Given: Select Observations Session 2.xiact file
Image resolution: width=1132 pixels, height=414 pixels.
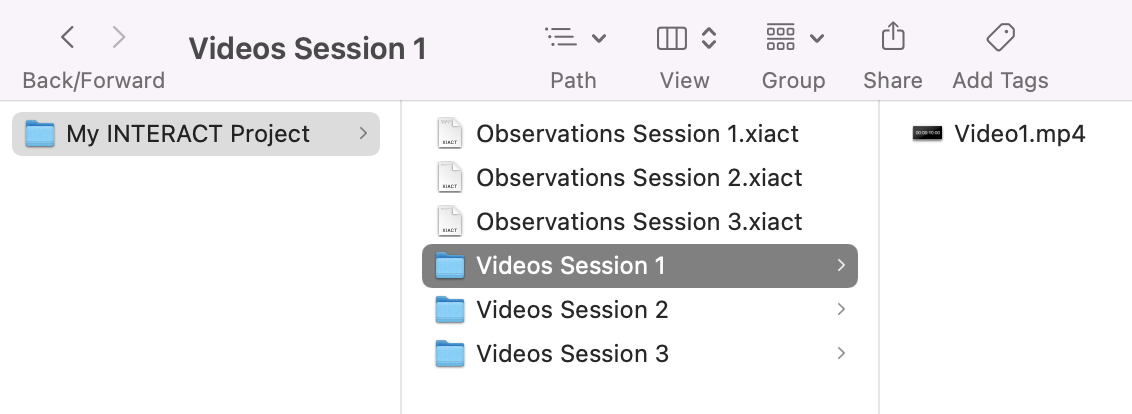Looking at the screenshot, I should click(x=640, y=178).
